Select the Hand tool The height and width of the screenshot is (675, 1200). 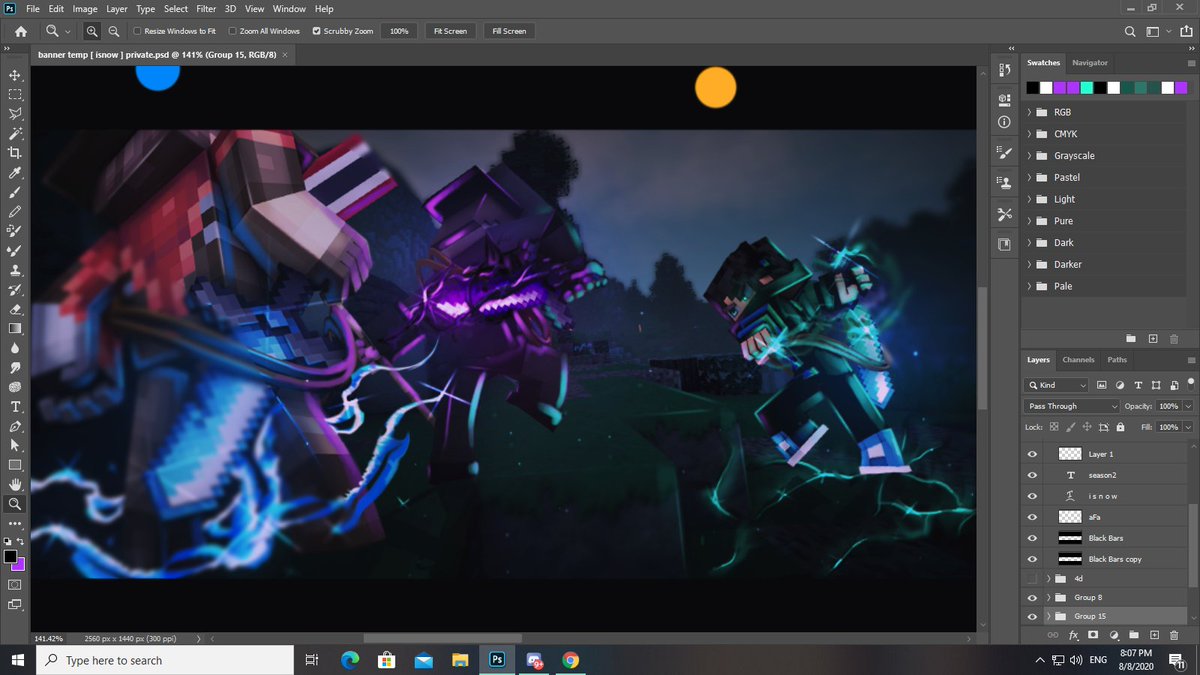click(15, 484)
